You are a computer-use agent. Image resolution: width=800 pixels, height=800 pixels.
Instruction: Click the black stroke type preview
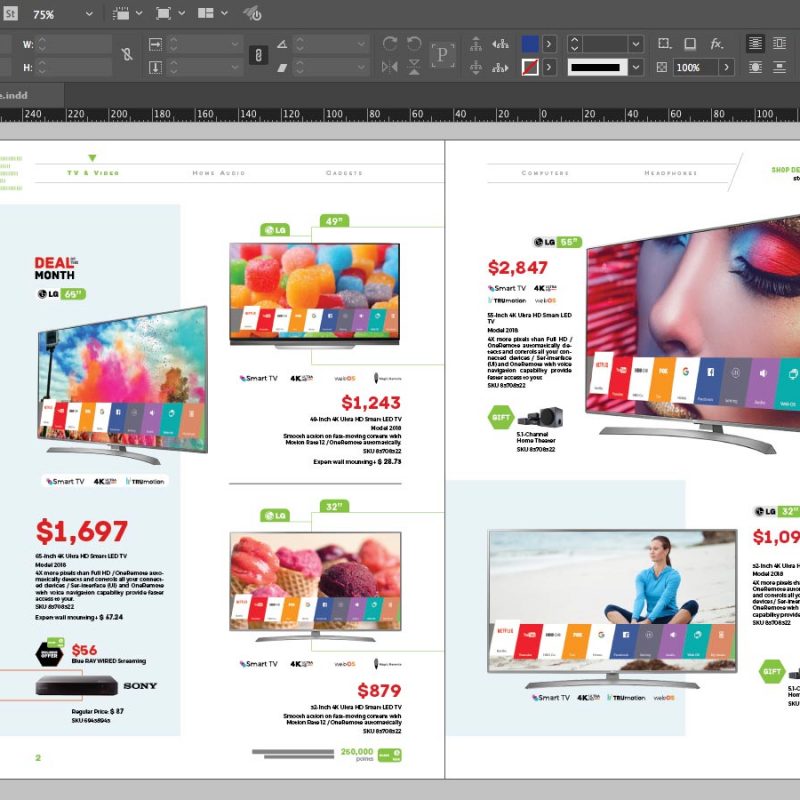point(597,67)
